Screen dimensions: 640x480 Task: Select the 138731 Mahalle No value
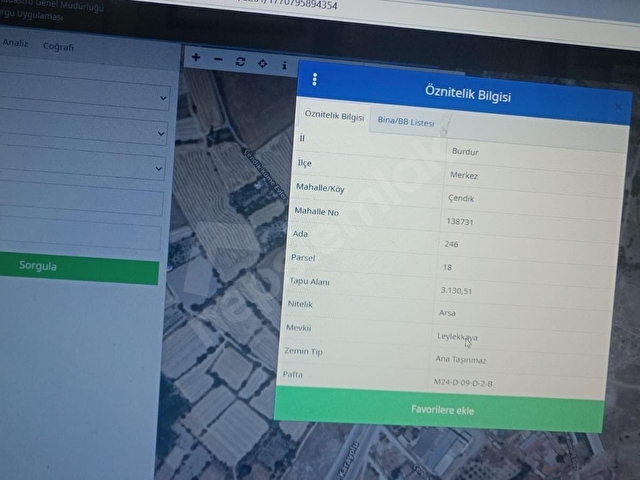460,222
